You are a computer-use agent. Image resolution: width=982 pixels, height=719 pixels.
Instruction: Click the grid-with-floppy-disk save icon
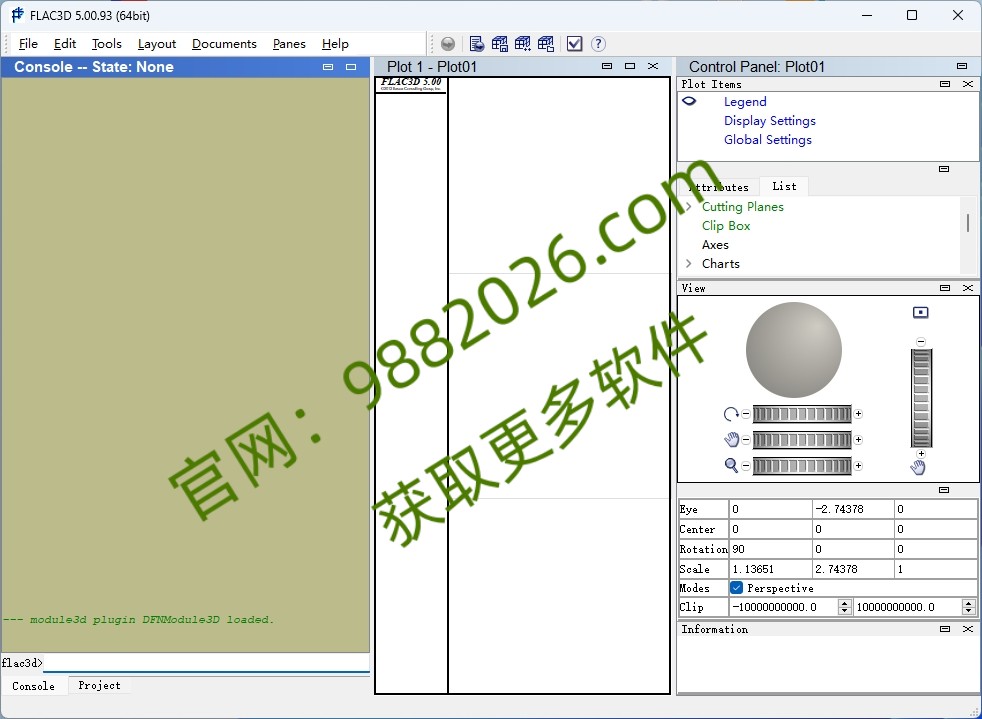[500, 44]
